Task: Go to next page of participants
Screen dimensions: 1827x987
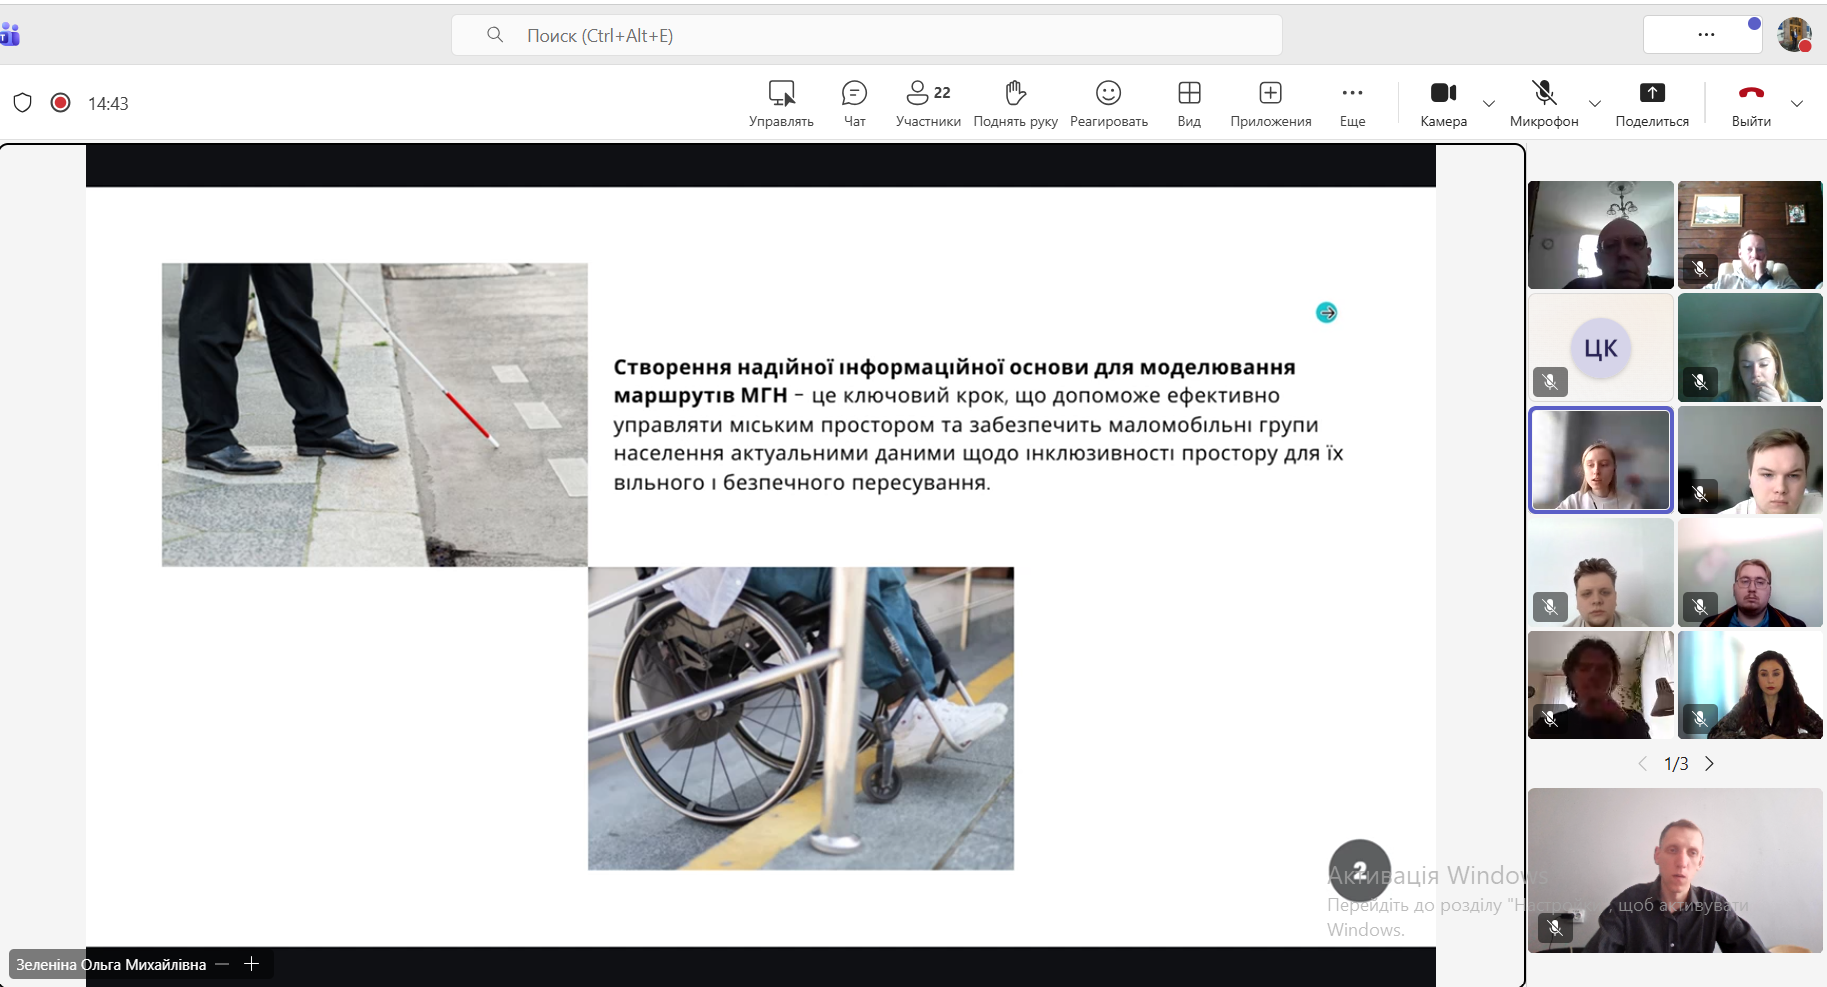Action: pos(1710,764)
